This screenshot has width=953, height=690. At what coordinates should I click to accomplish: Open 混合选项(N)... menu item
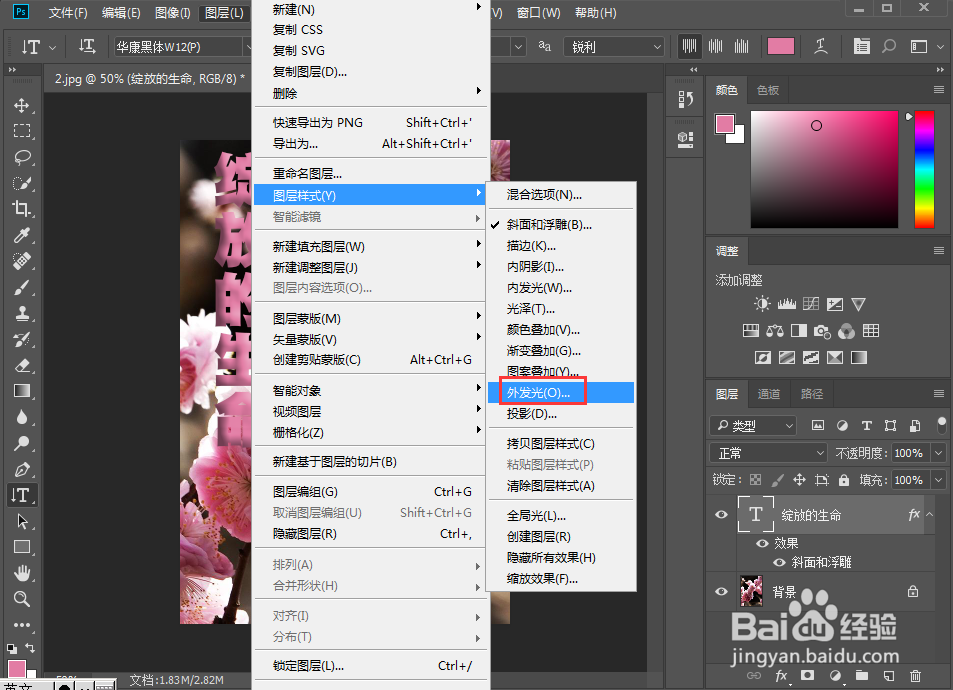(561, 195)
